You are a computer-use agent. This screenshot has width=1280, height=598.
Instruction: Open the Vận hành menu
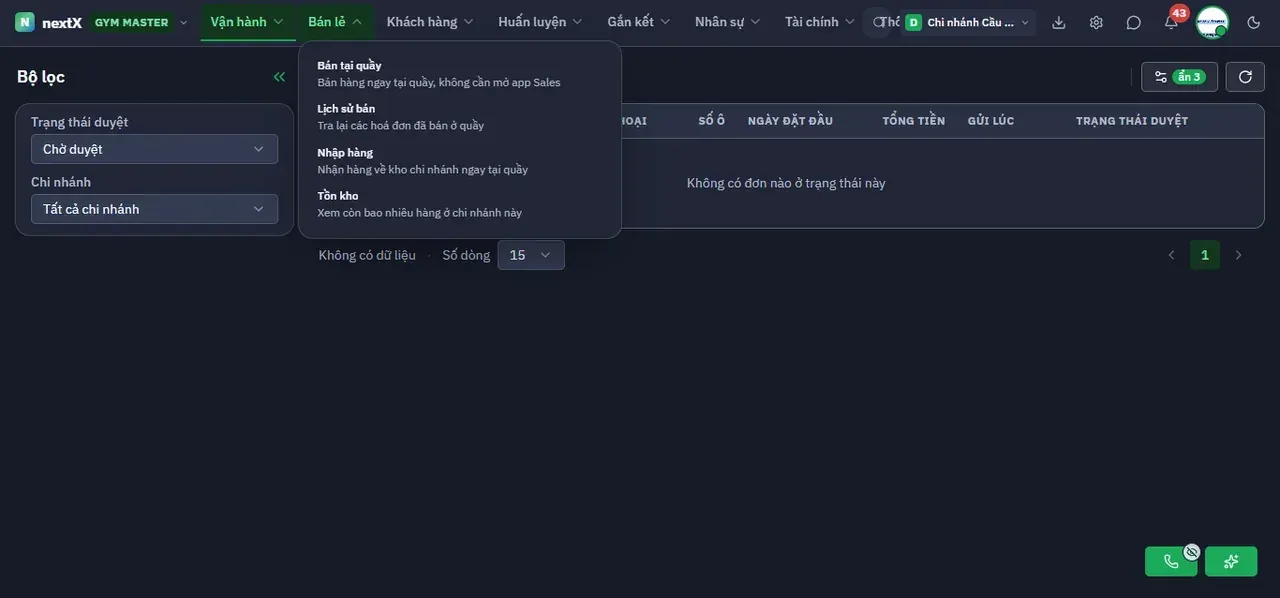[247, 22]
